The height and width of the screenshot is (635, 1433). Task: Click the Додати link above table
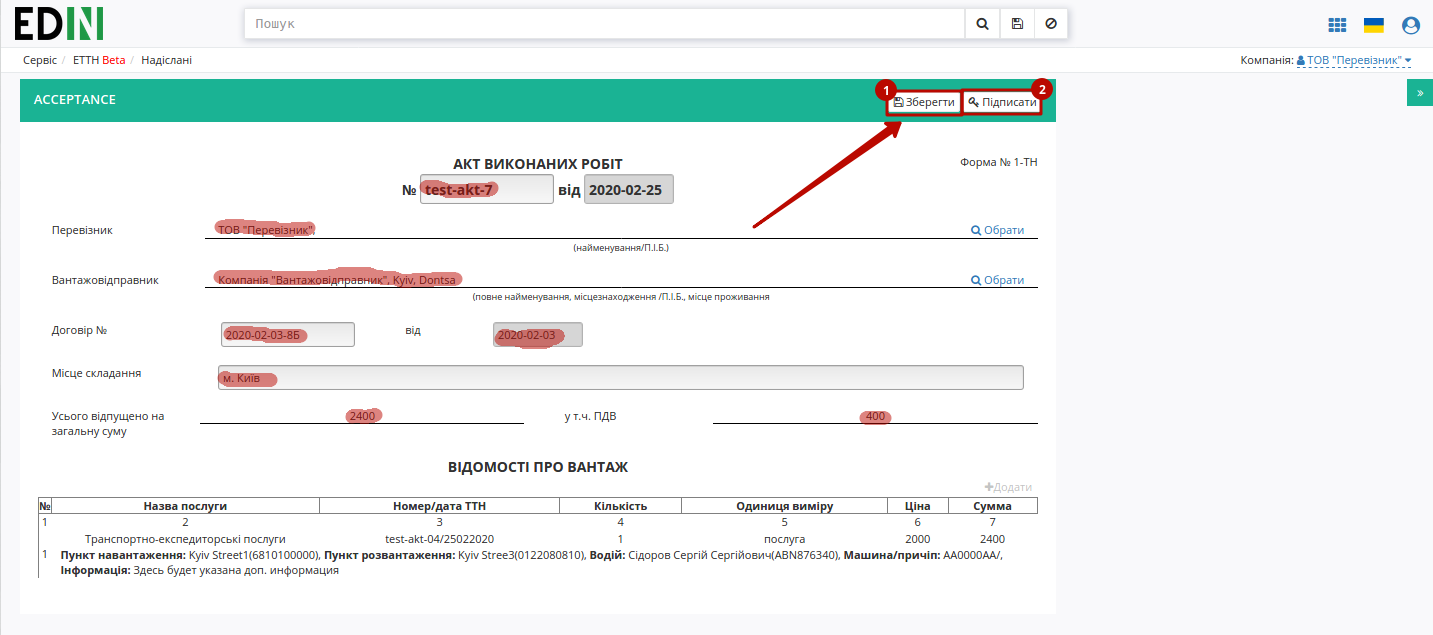pyautogui.click(x=1008, y=487)
